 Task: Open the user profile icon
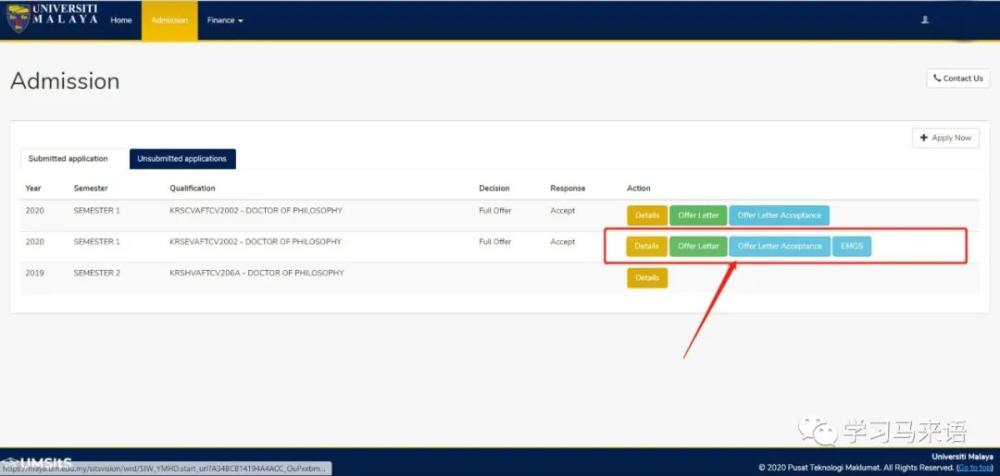pyautogui.click(x=924, y=20)
